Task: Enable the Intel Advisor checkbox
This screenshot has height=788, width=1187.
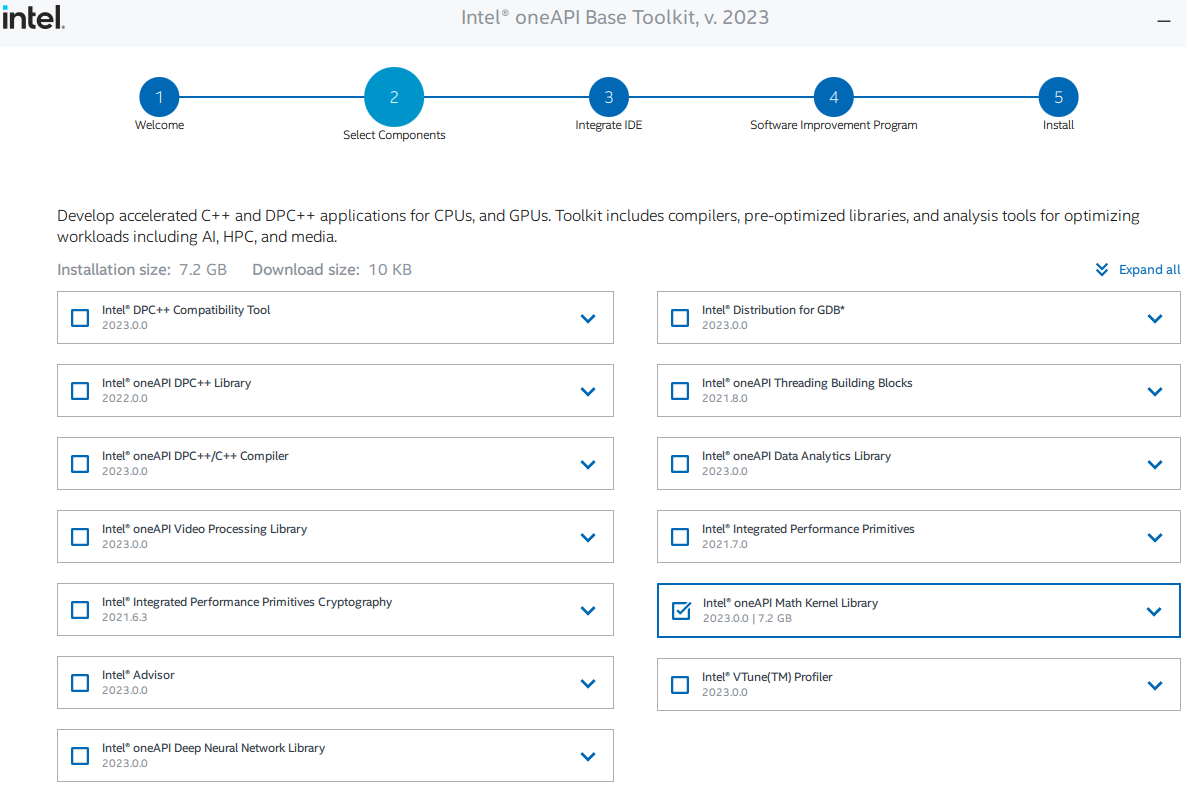Action: click(79, 683)
